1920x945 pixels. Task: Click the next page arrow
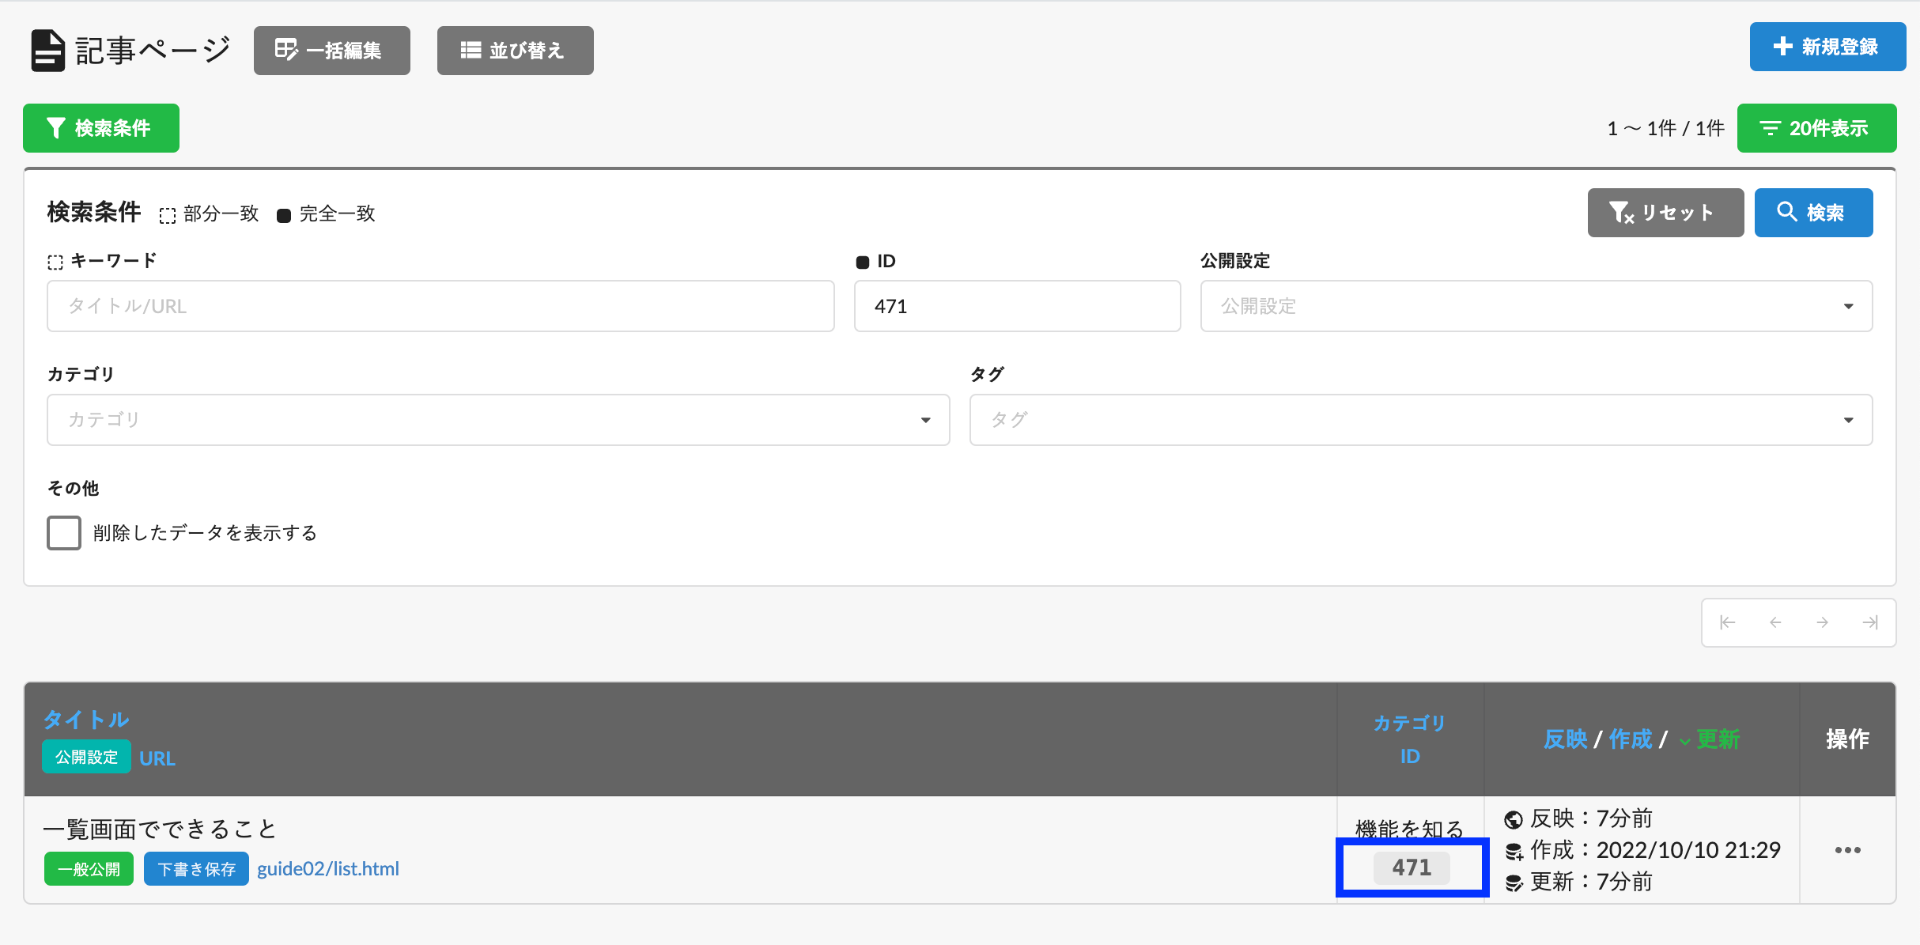[x=1823, y=623]
